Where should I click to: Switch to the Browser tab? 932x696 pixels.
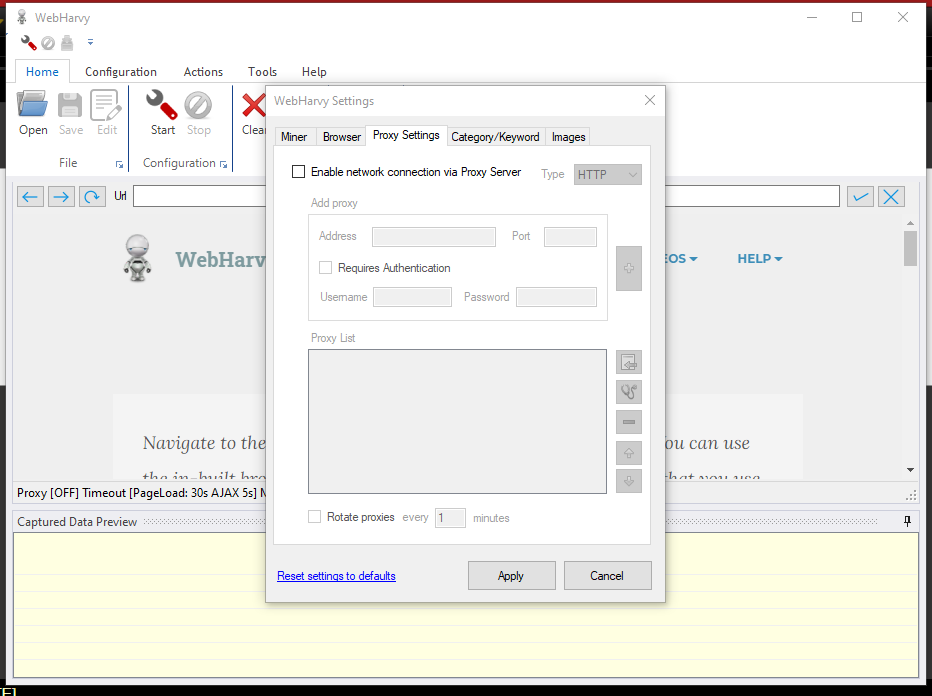tap(342, 137)
